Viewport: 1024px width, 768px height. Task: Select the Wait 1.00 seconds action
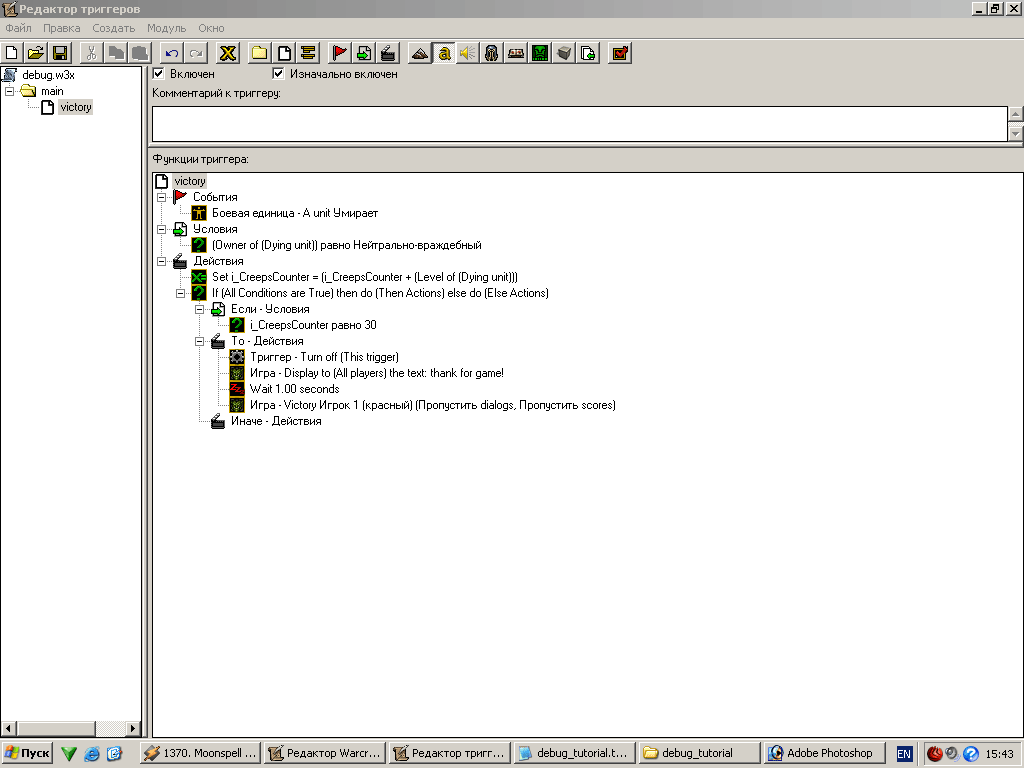(x=295, y=389)
